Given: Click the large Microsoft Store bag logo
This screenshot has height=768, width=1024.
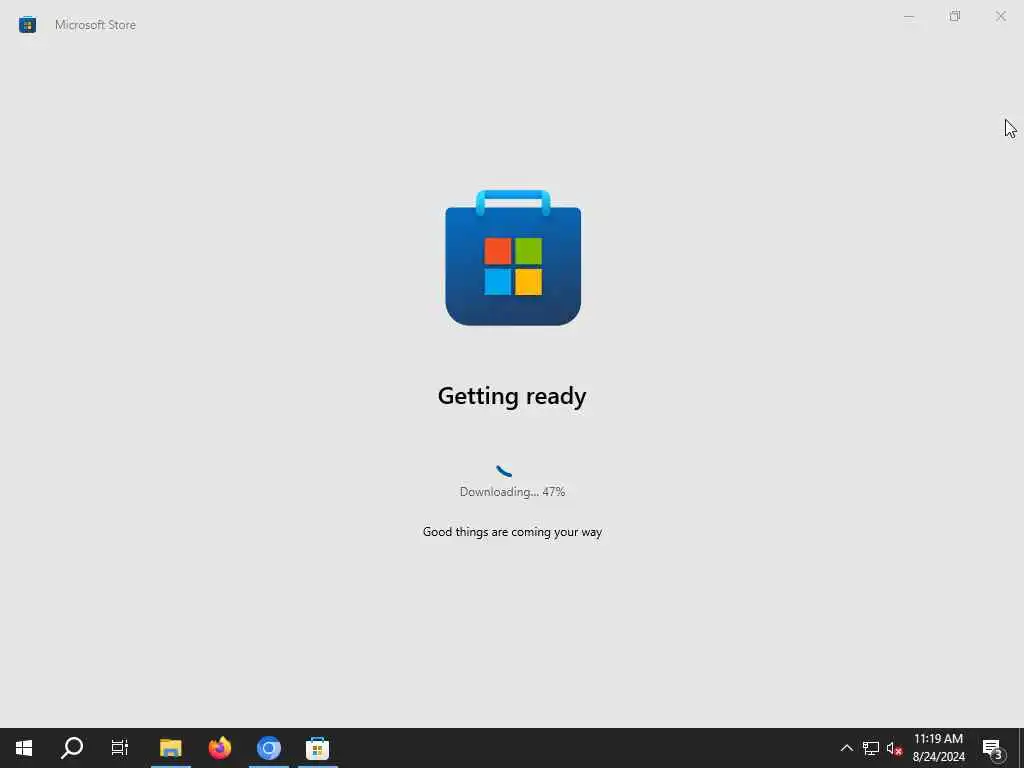Looking at the screenshot, I should 513,257.
